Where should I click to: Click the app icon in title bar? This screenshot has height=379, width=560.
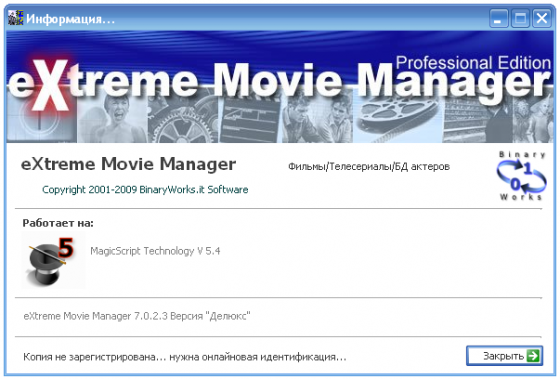tap(16, 18)
